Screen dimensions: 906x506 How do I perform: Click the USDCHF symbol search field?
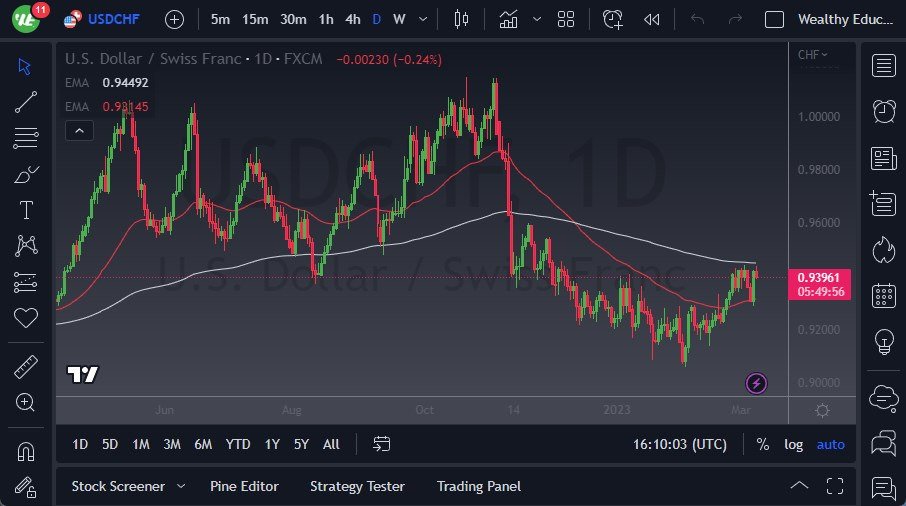114,19
